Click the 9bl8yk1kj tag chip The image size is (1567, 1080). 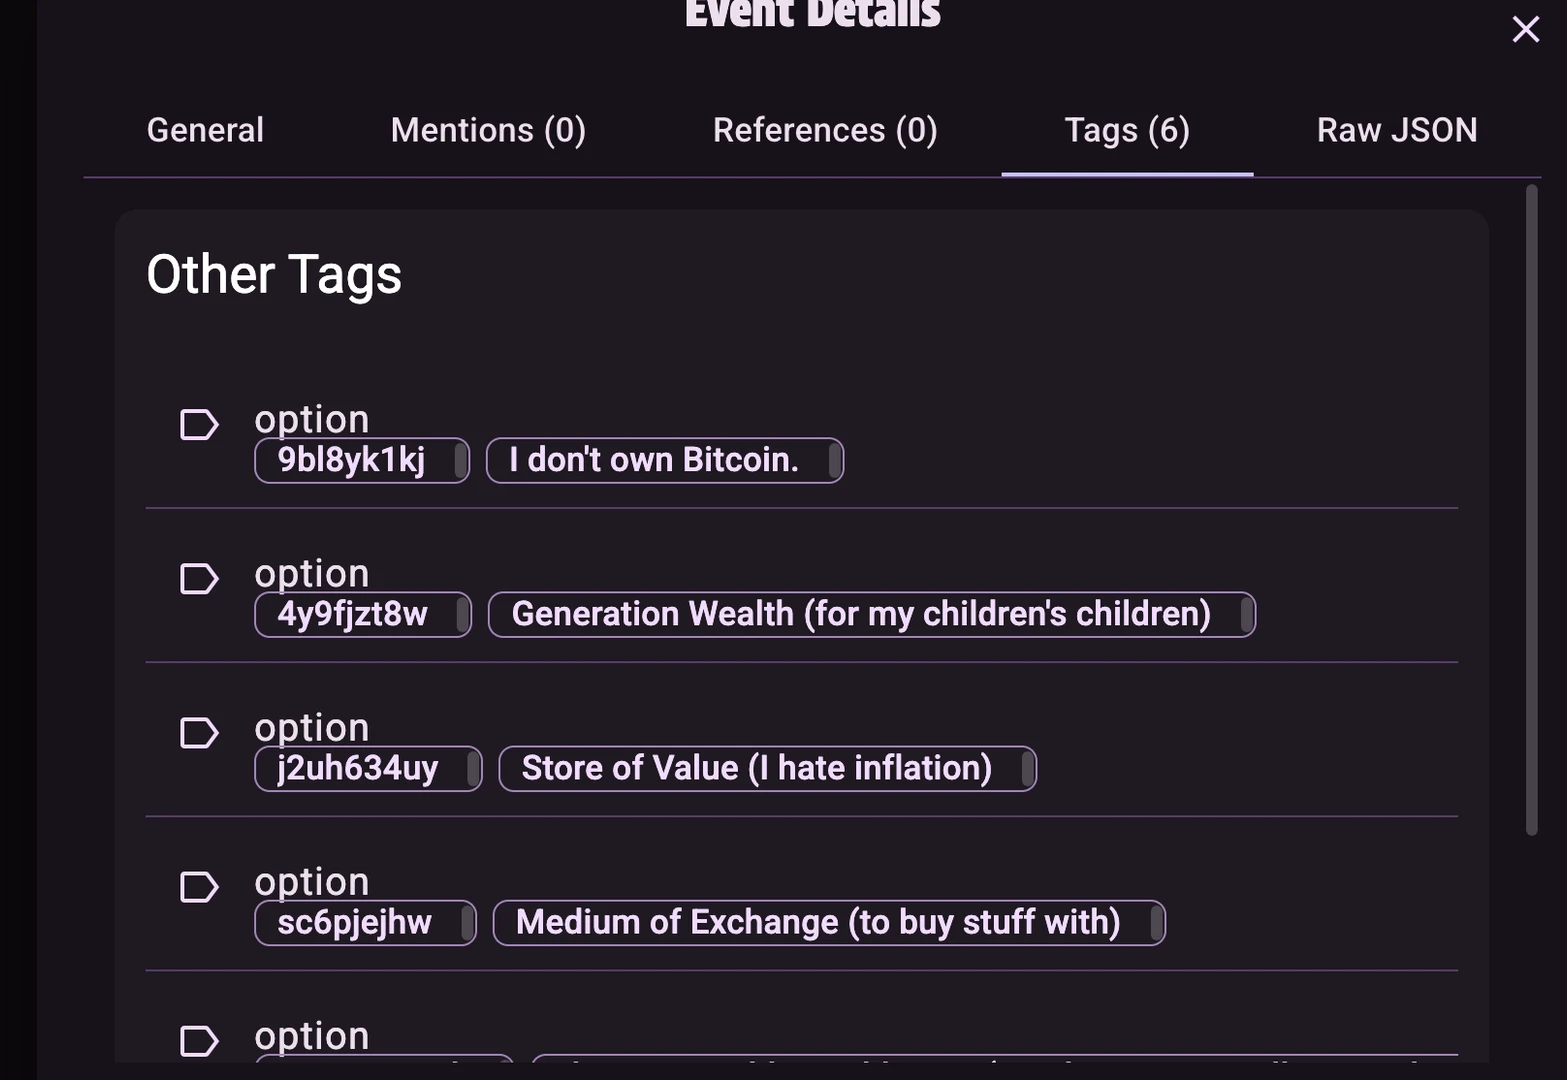(351, 460)
